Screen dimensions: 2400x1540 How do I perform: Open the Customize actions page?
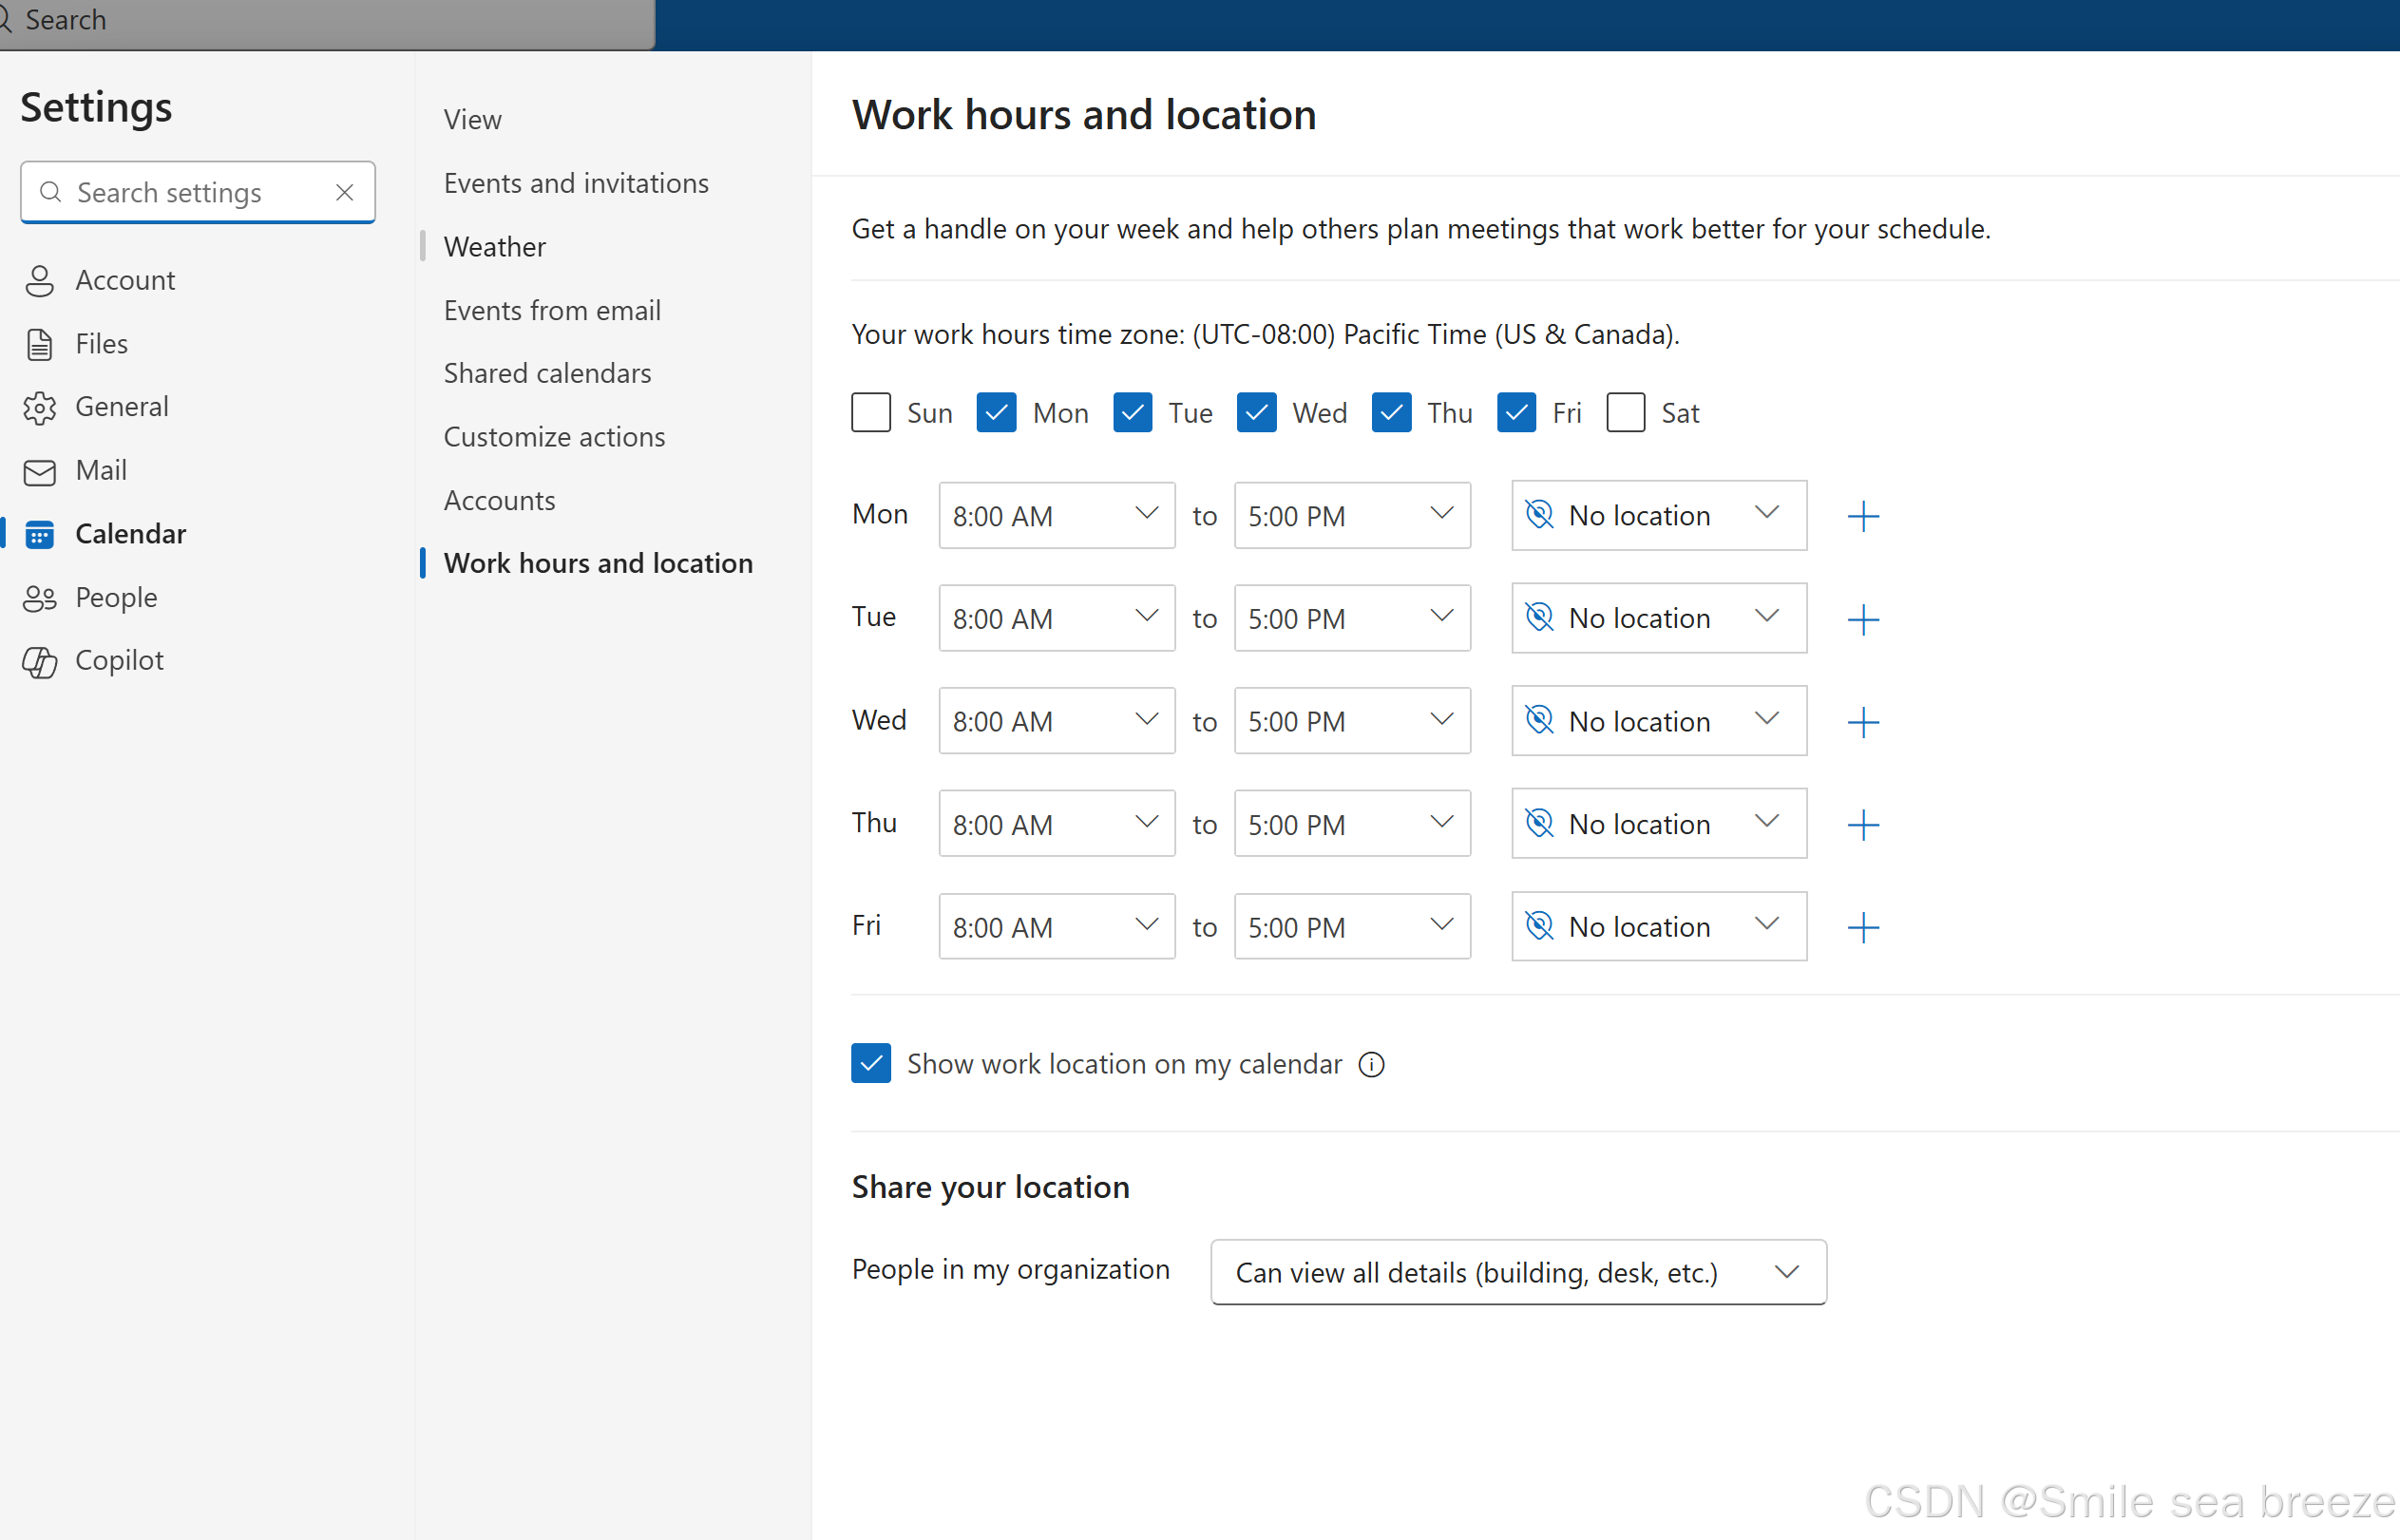tap(554, 436)
